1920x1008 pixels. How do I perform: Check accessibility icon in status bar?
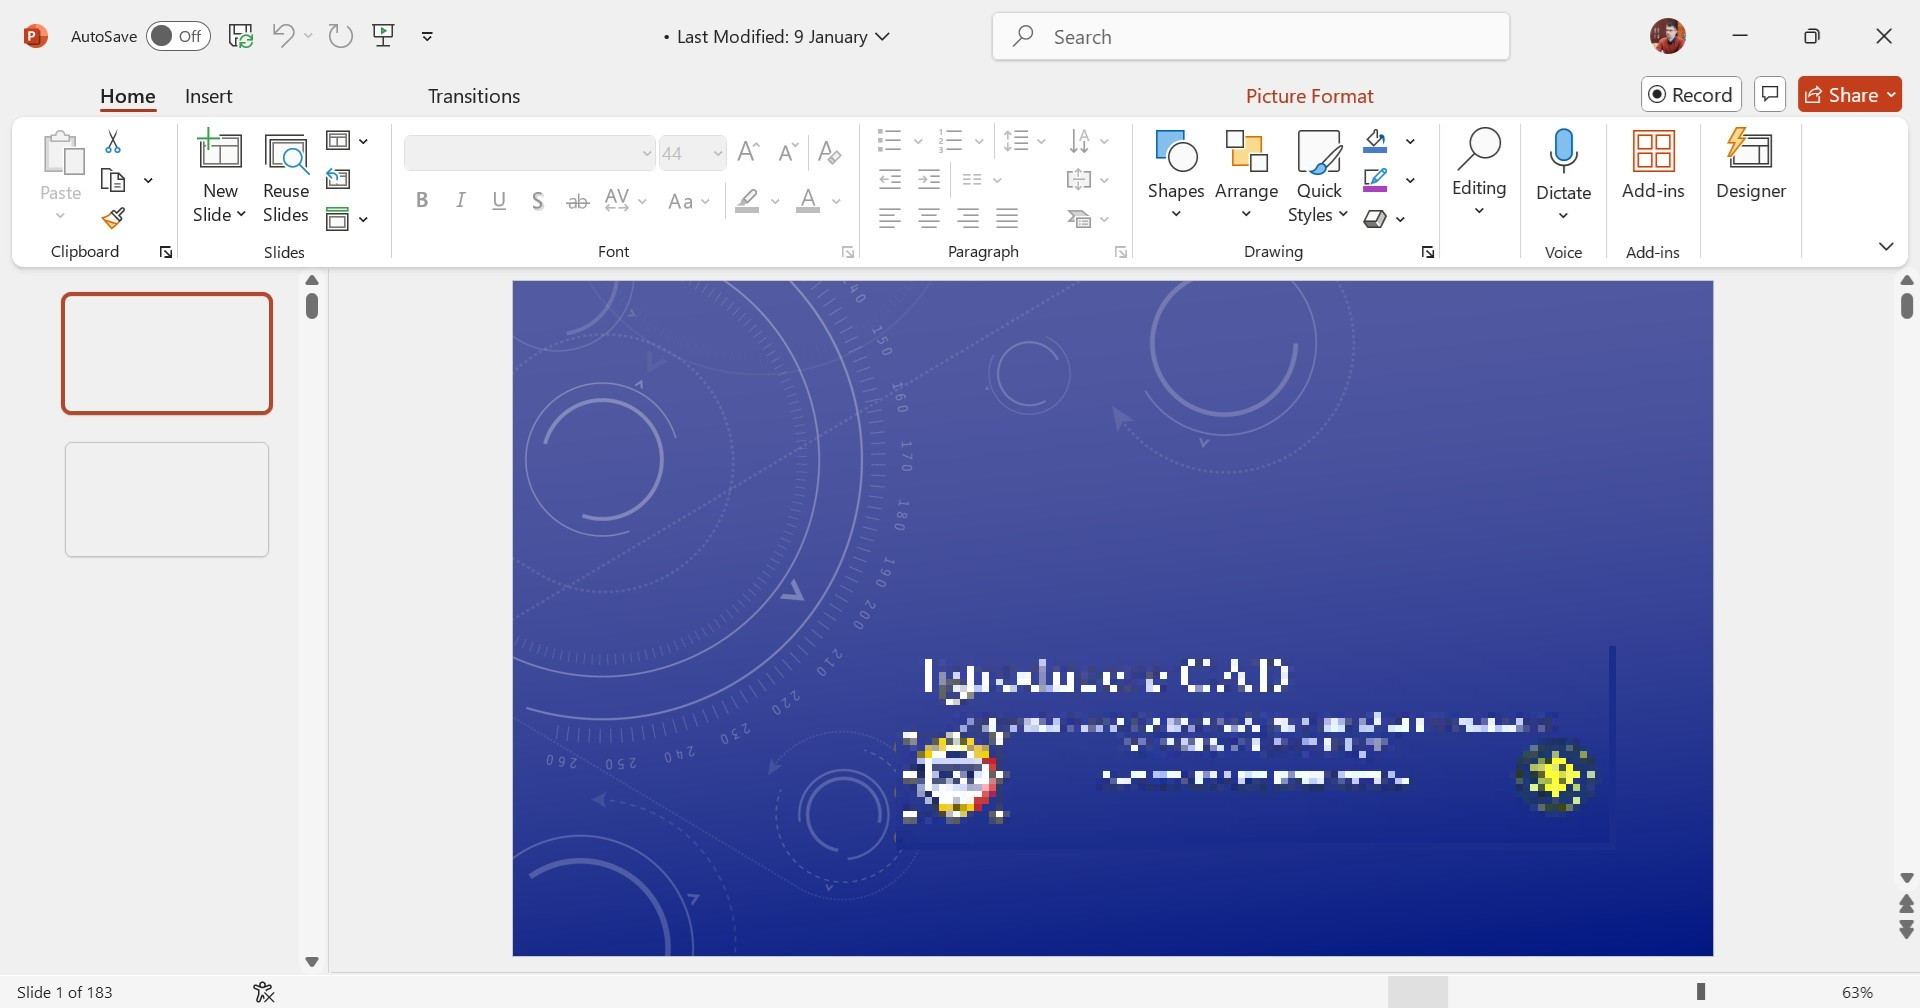point(264,992)
